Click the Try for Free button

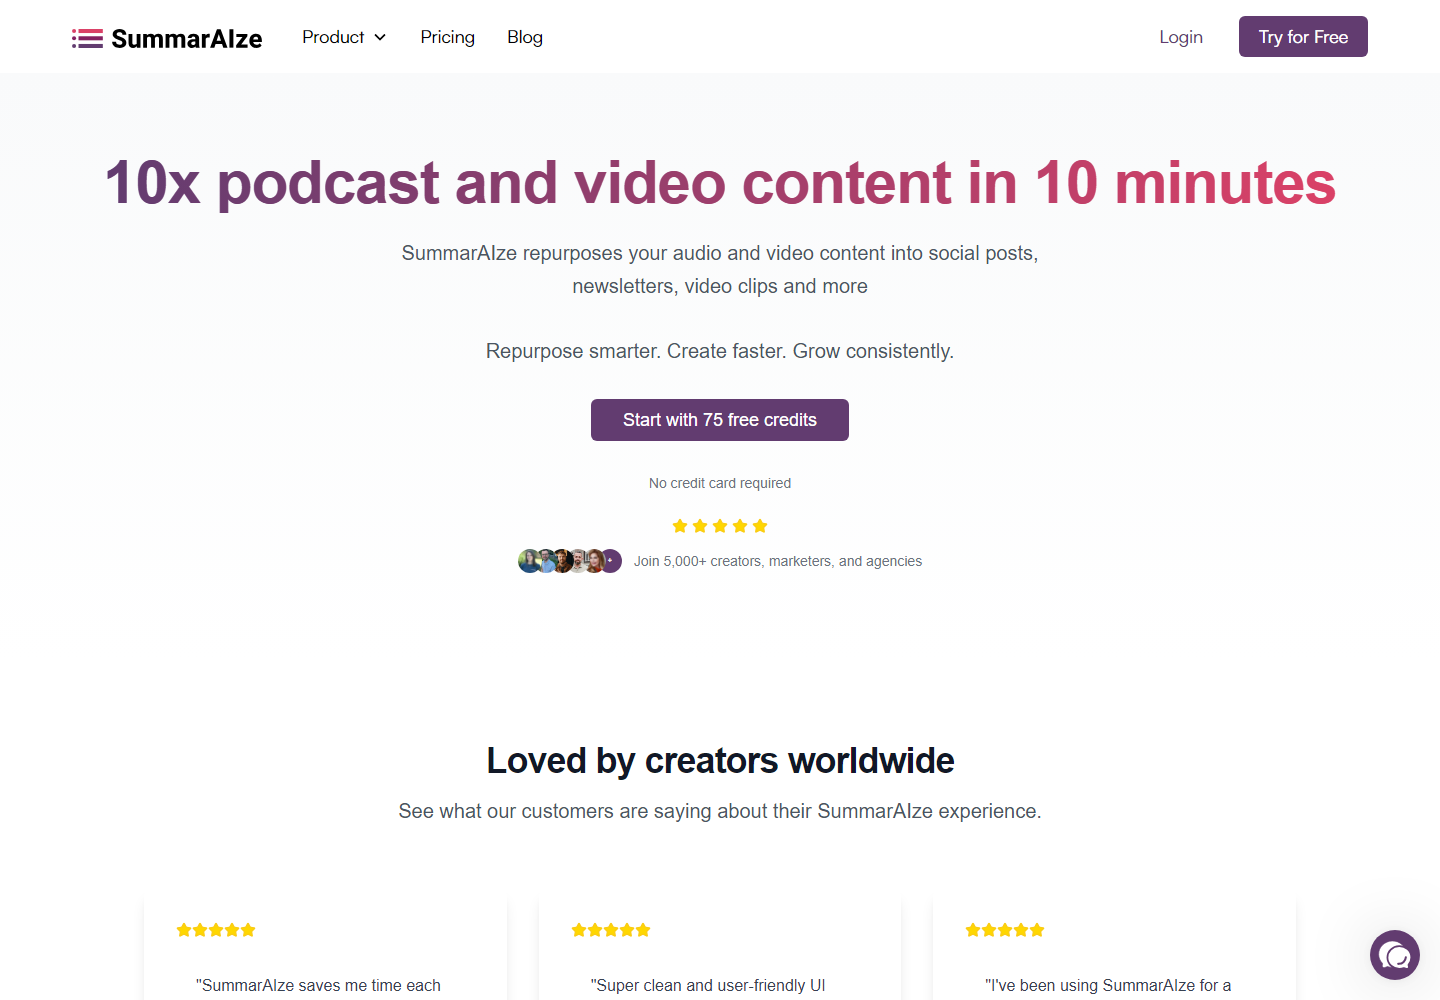click(x=1303, y=37)
